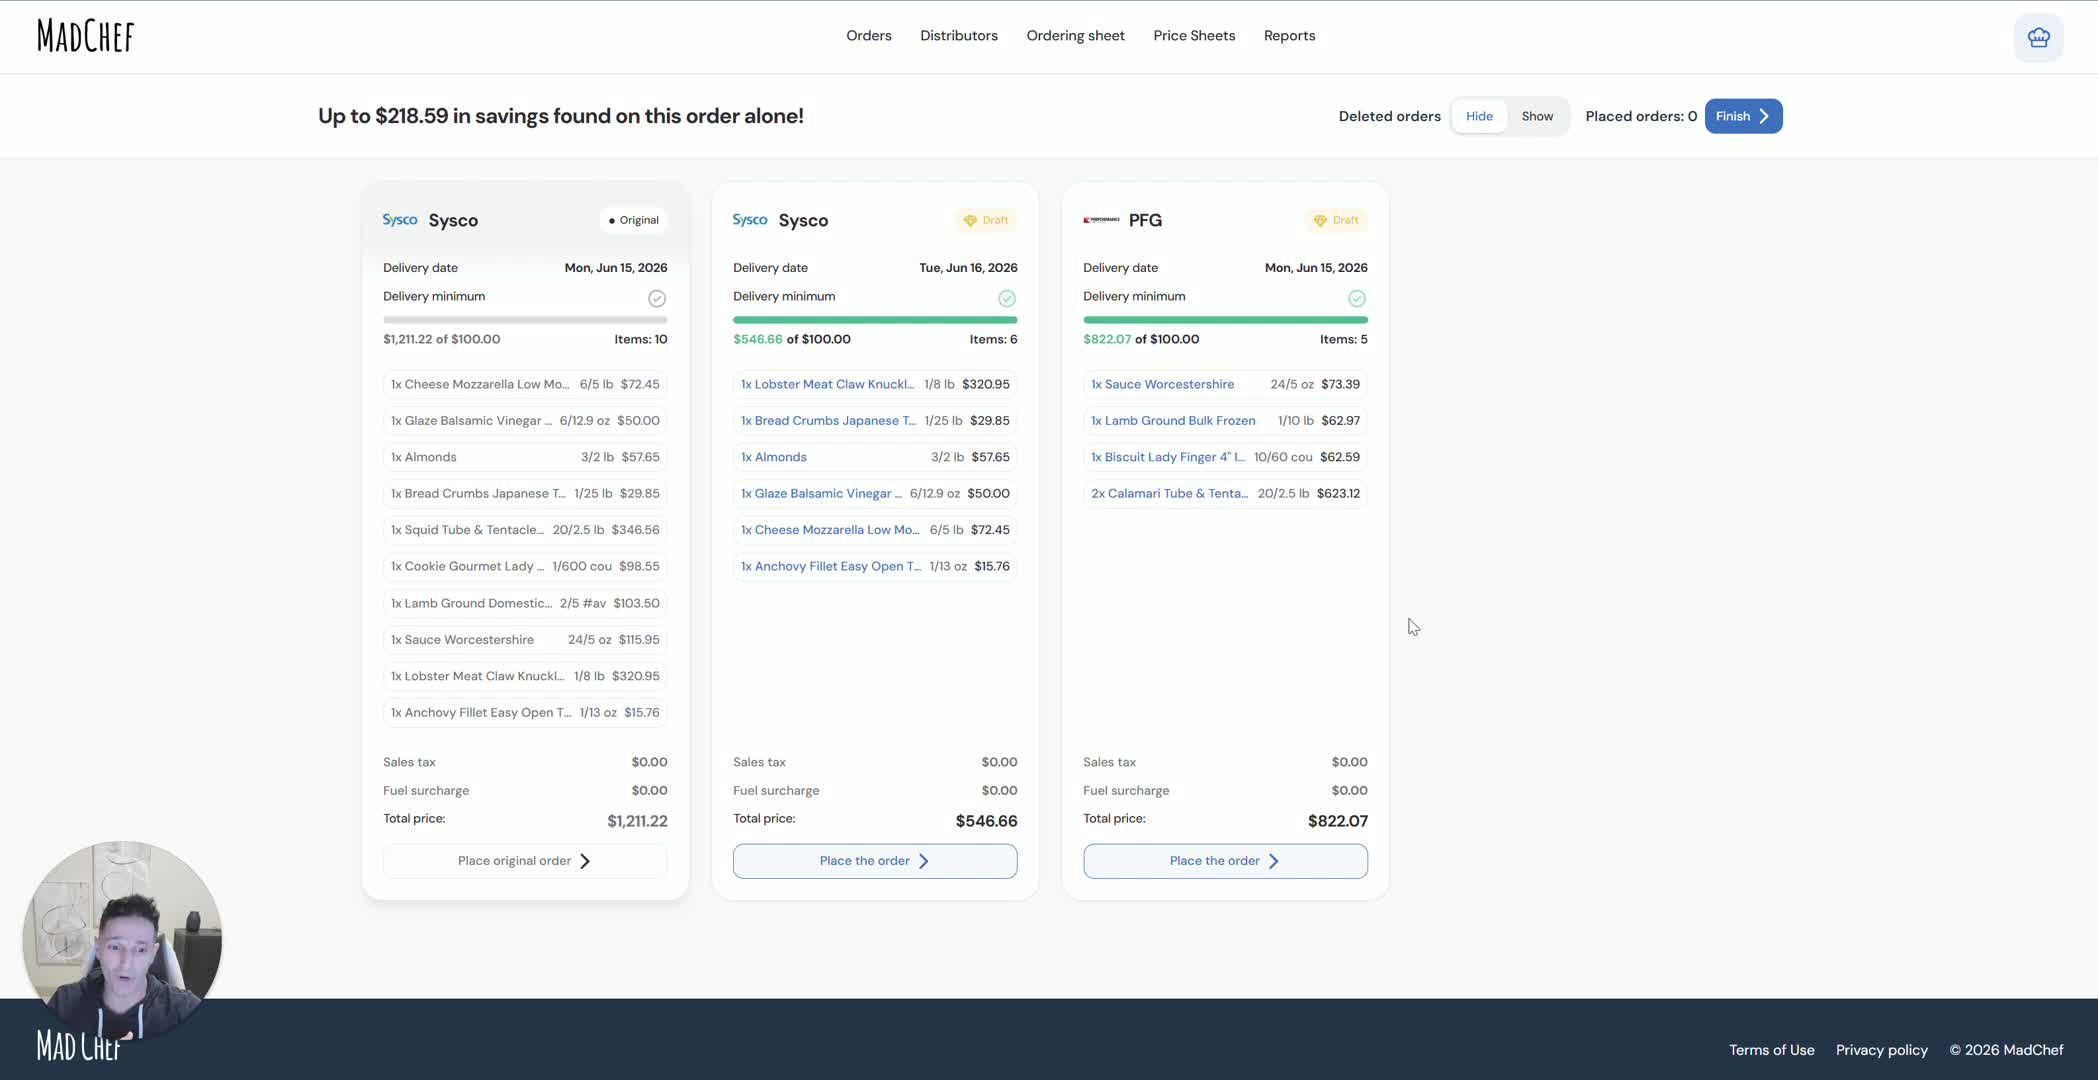The width and height of the screenshot is (2098, 1080).
Task: Select Almonds item in Draft Sysco card
Action: coord(875,457)
